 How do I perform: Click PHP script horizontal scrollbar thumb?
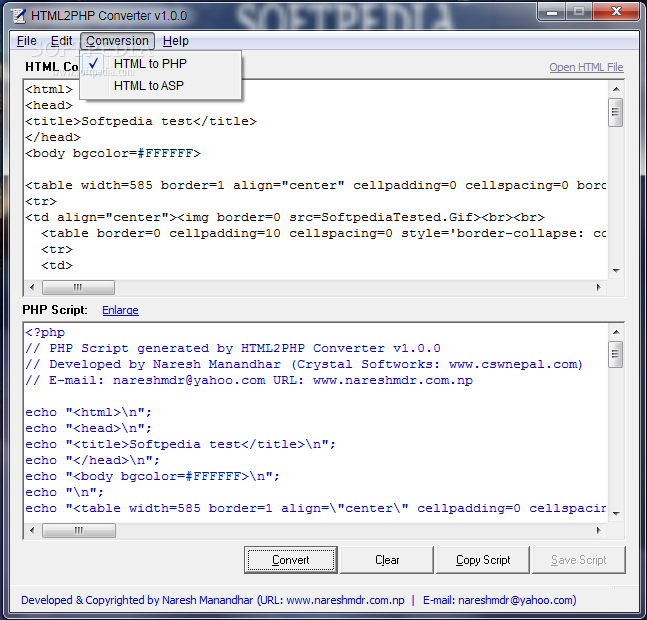[x=79, y=530]
